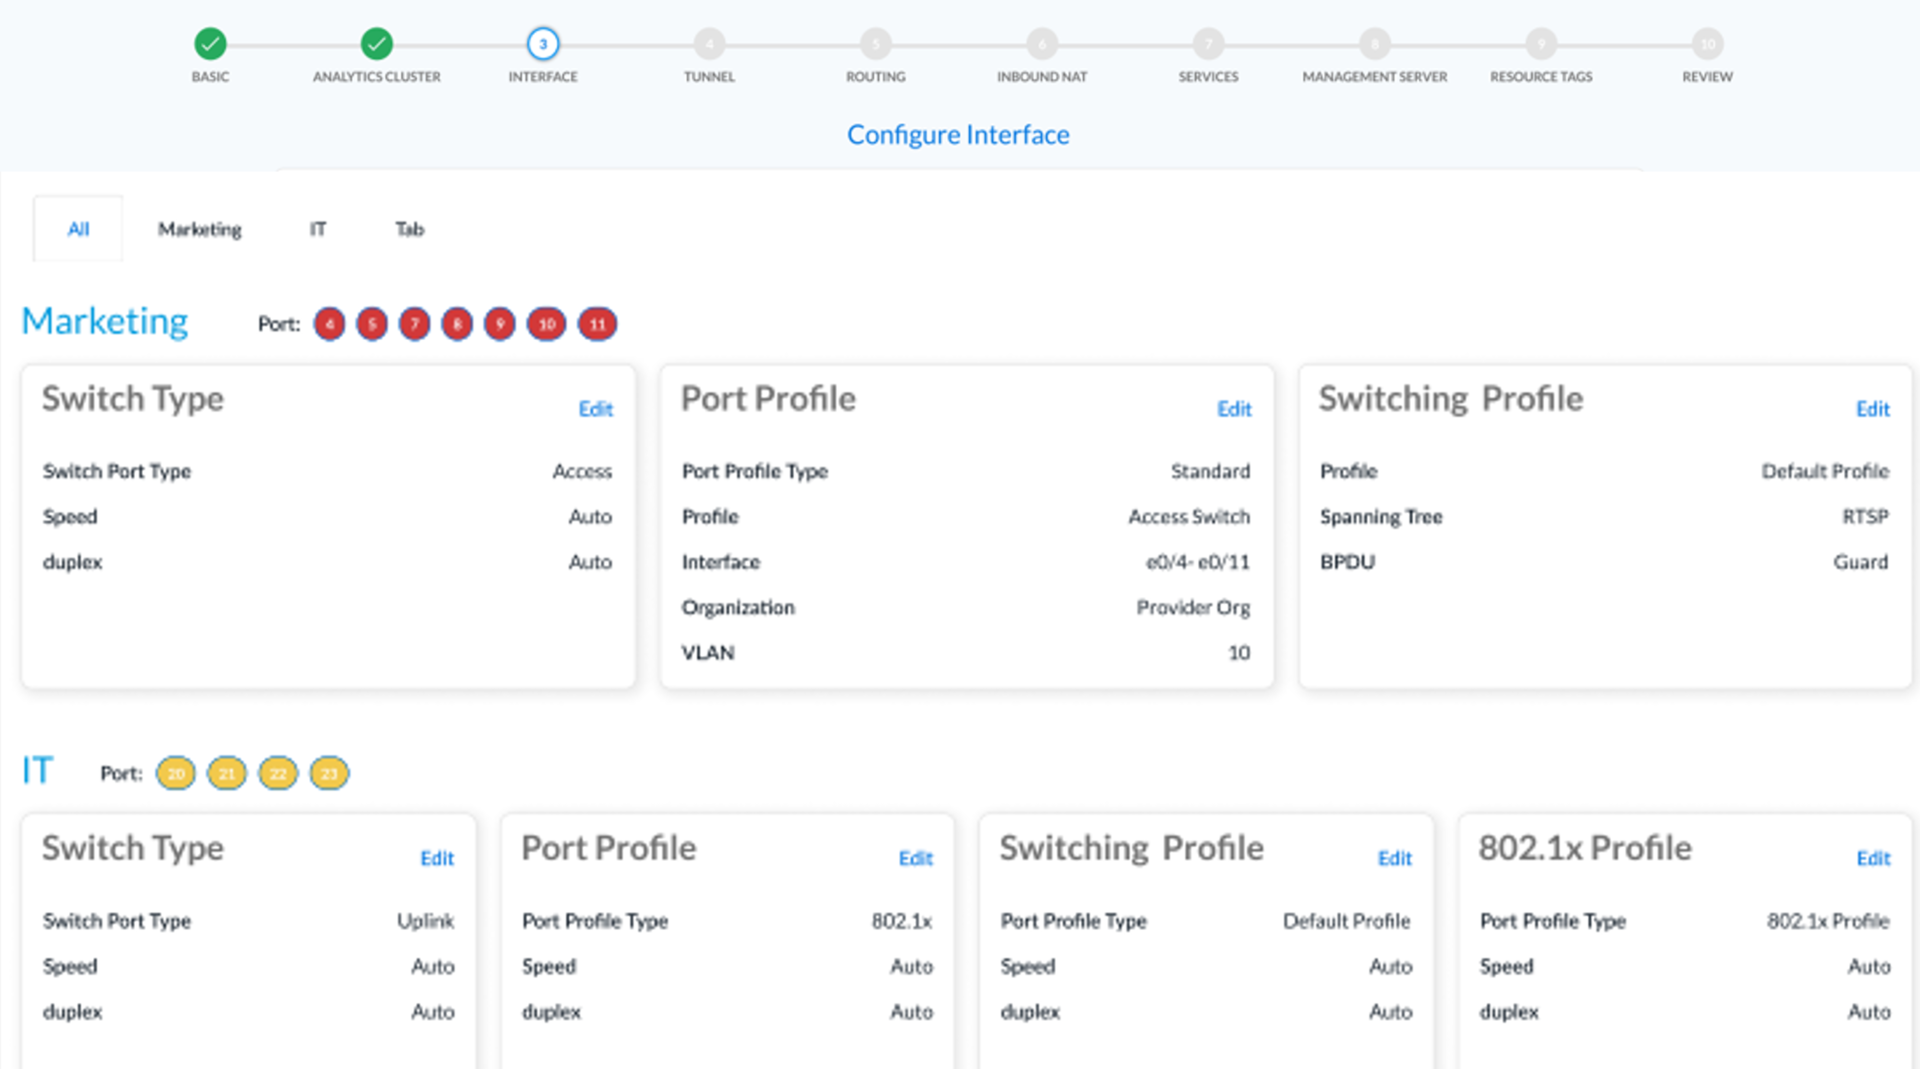Edit Marketing Port Profile card
Image resolution: width=1920 pixels, height=1069 pixels.
(x=1234, y=409)
